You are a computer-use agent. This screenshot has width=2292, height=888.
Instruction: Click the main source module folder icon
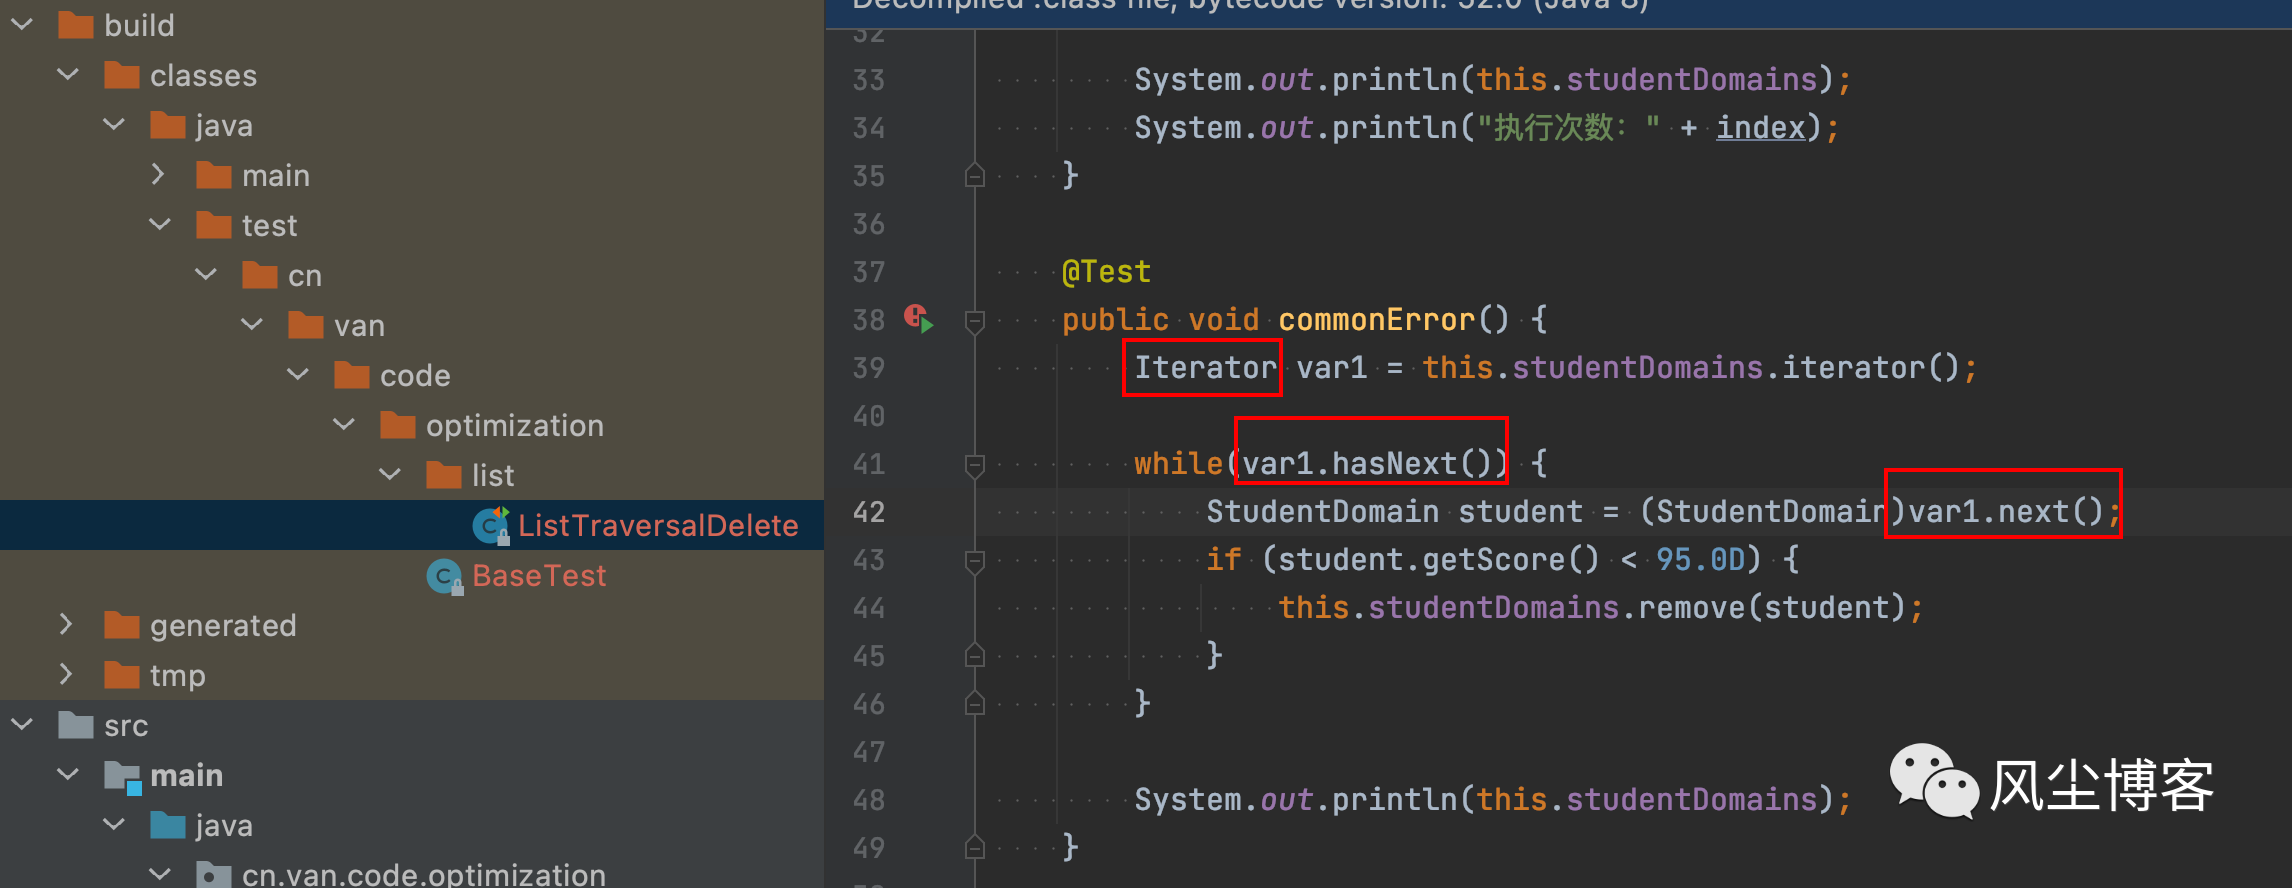[x=123, y=776]
